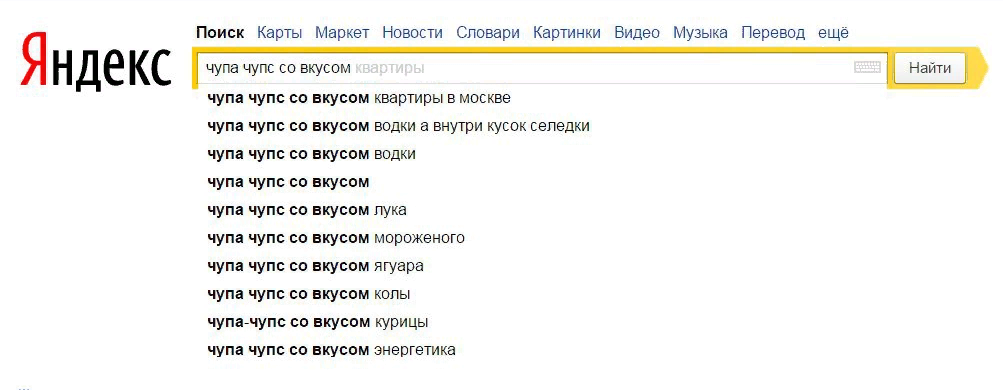
Task: Open the Карты tab
Action: click(x=280, y=33)
